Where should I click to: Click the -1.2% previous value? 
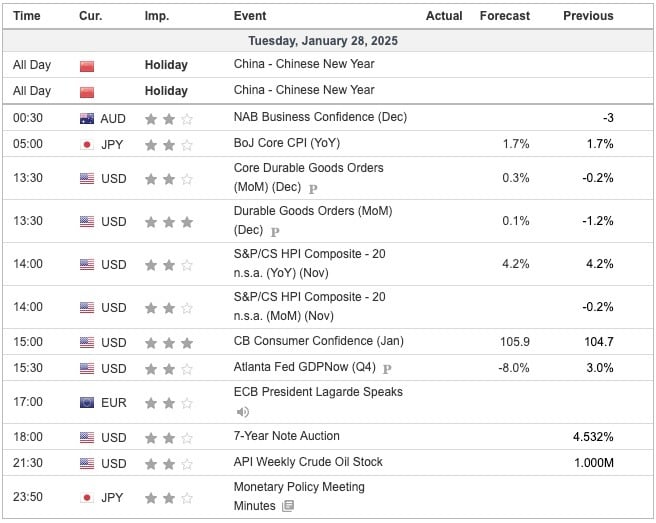[598, 221]
